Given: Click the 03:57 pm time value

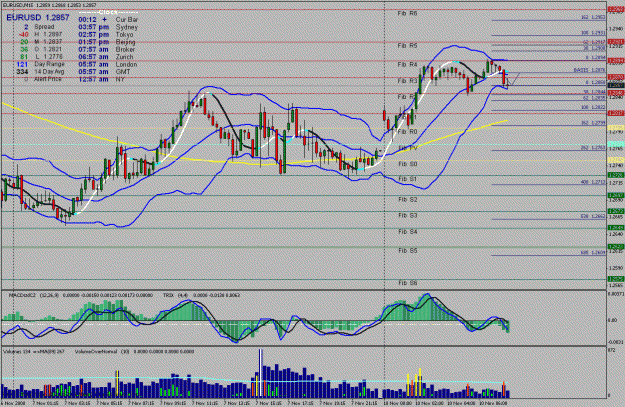Looking at the screenshot, I should tap(94, 27).
